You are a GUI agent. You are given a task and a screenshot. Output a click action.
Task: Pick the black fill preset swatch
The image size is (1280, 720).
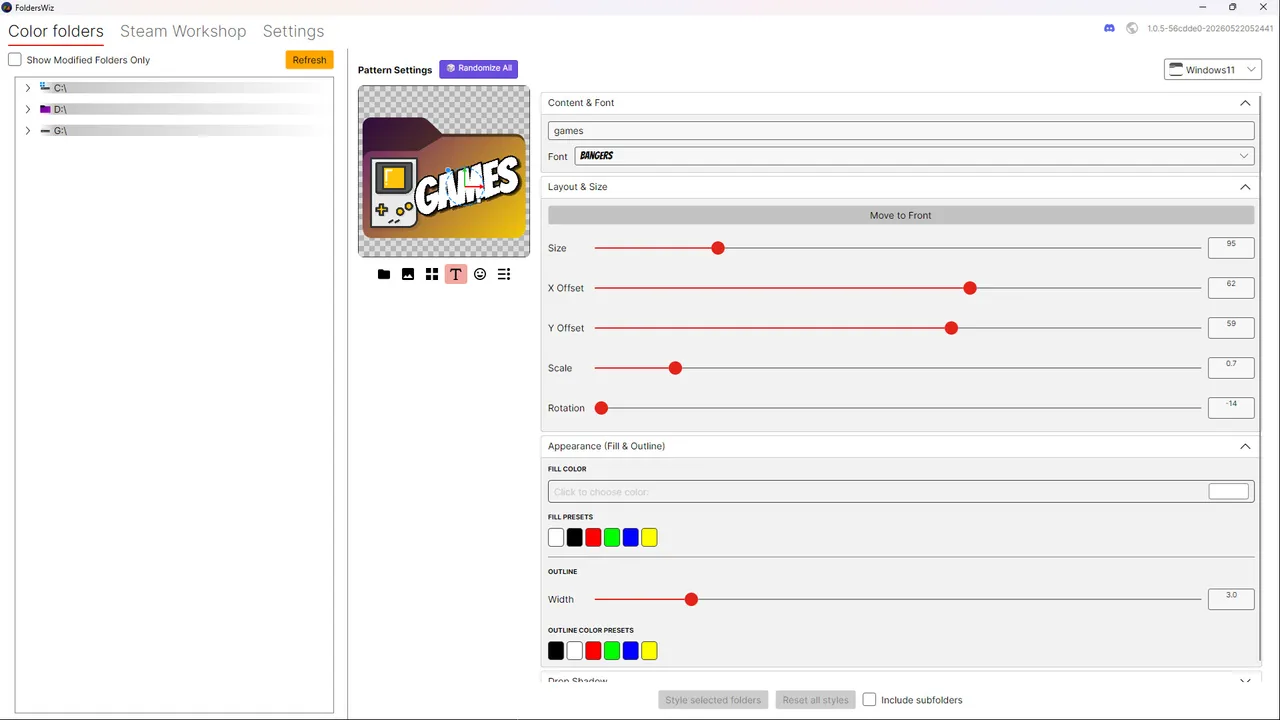(575, 538)
